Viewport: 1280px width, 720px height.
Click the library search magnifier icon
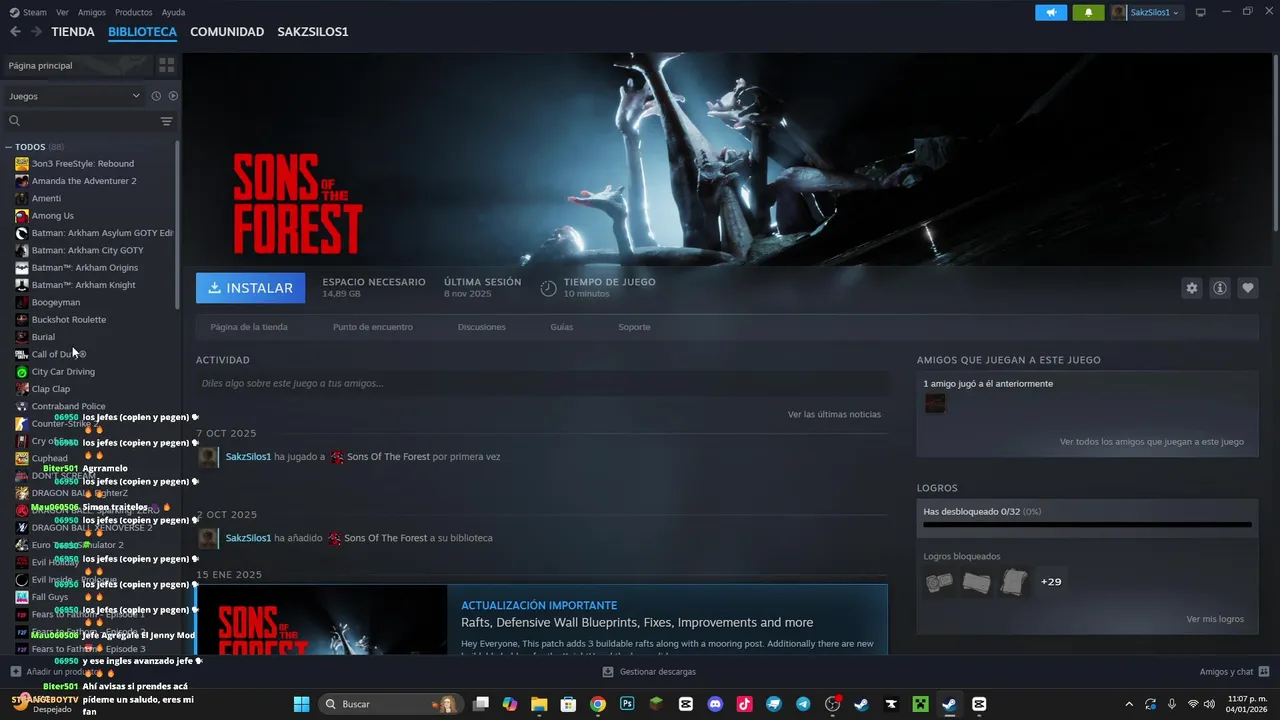pos(14,121)
